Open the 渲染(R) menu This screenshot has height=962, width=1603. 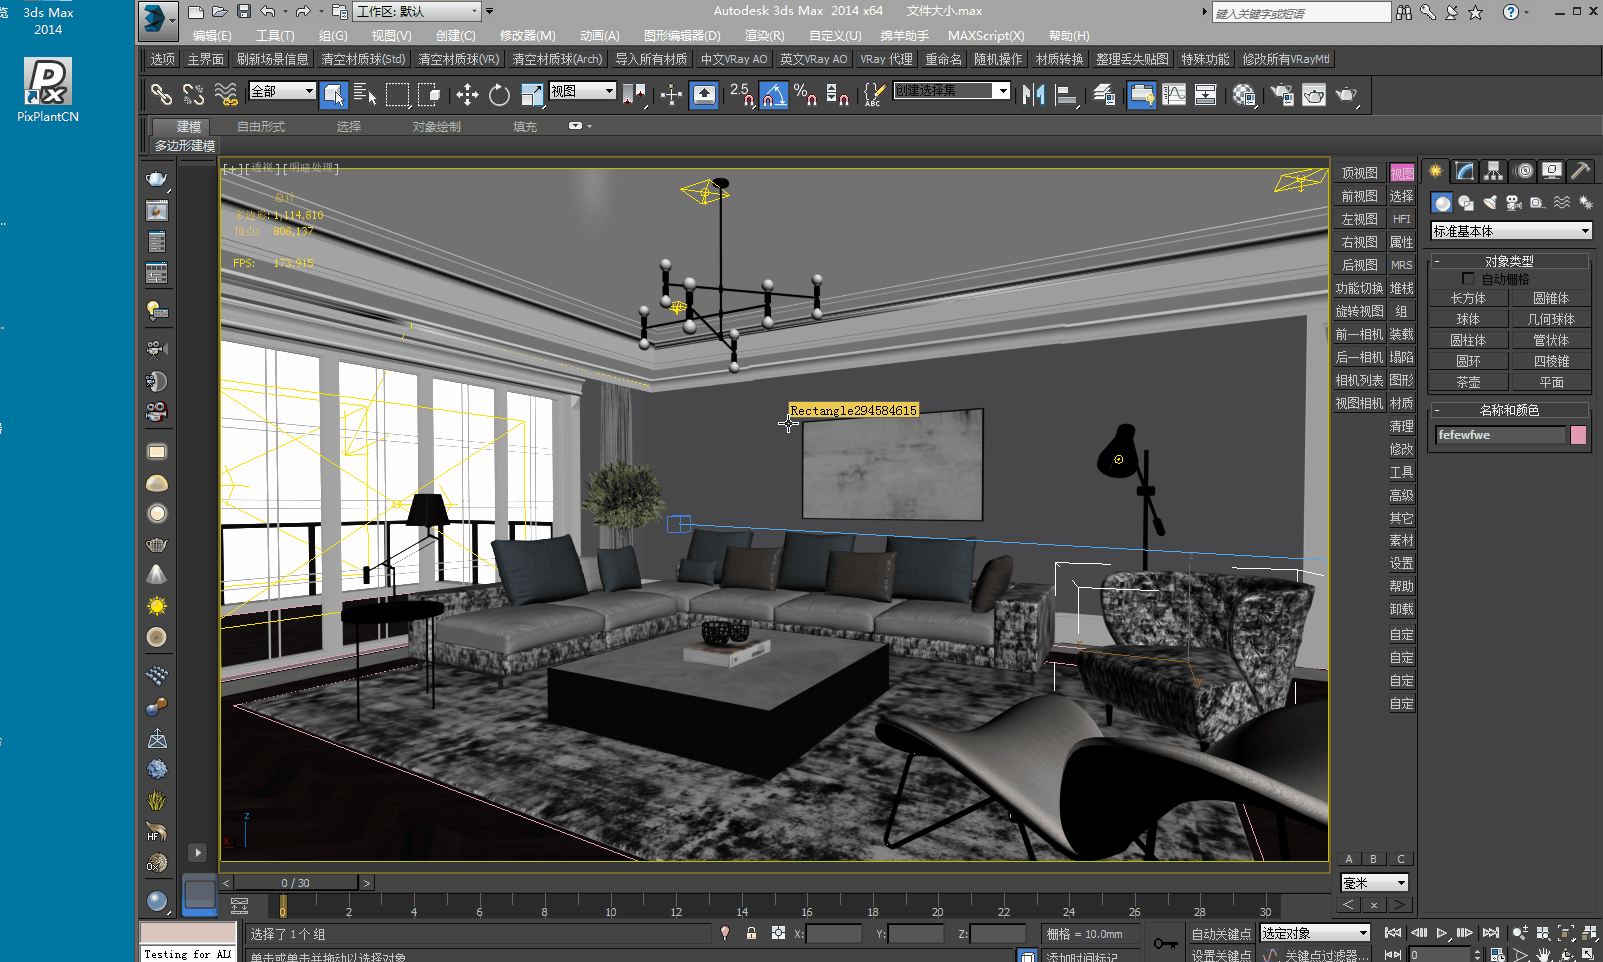[764, 36]
